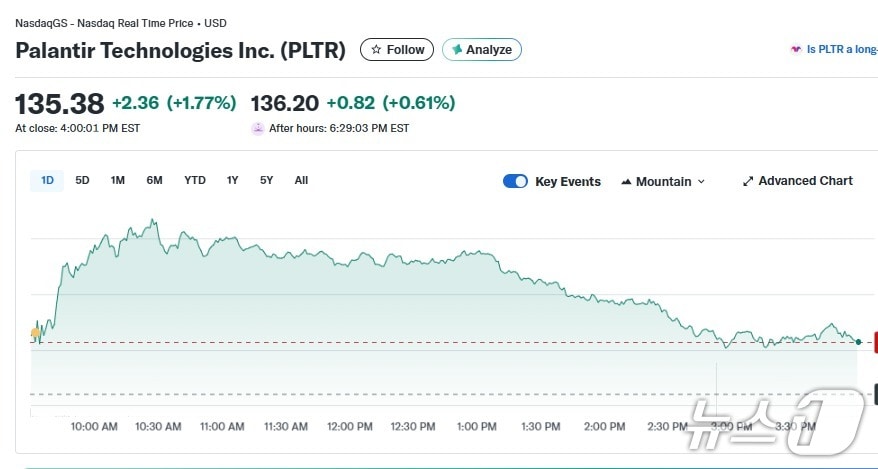Viewport: 878px width, 469px height.
Task: Show the All time range
Action: coord(301,180)
